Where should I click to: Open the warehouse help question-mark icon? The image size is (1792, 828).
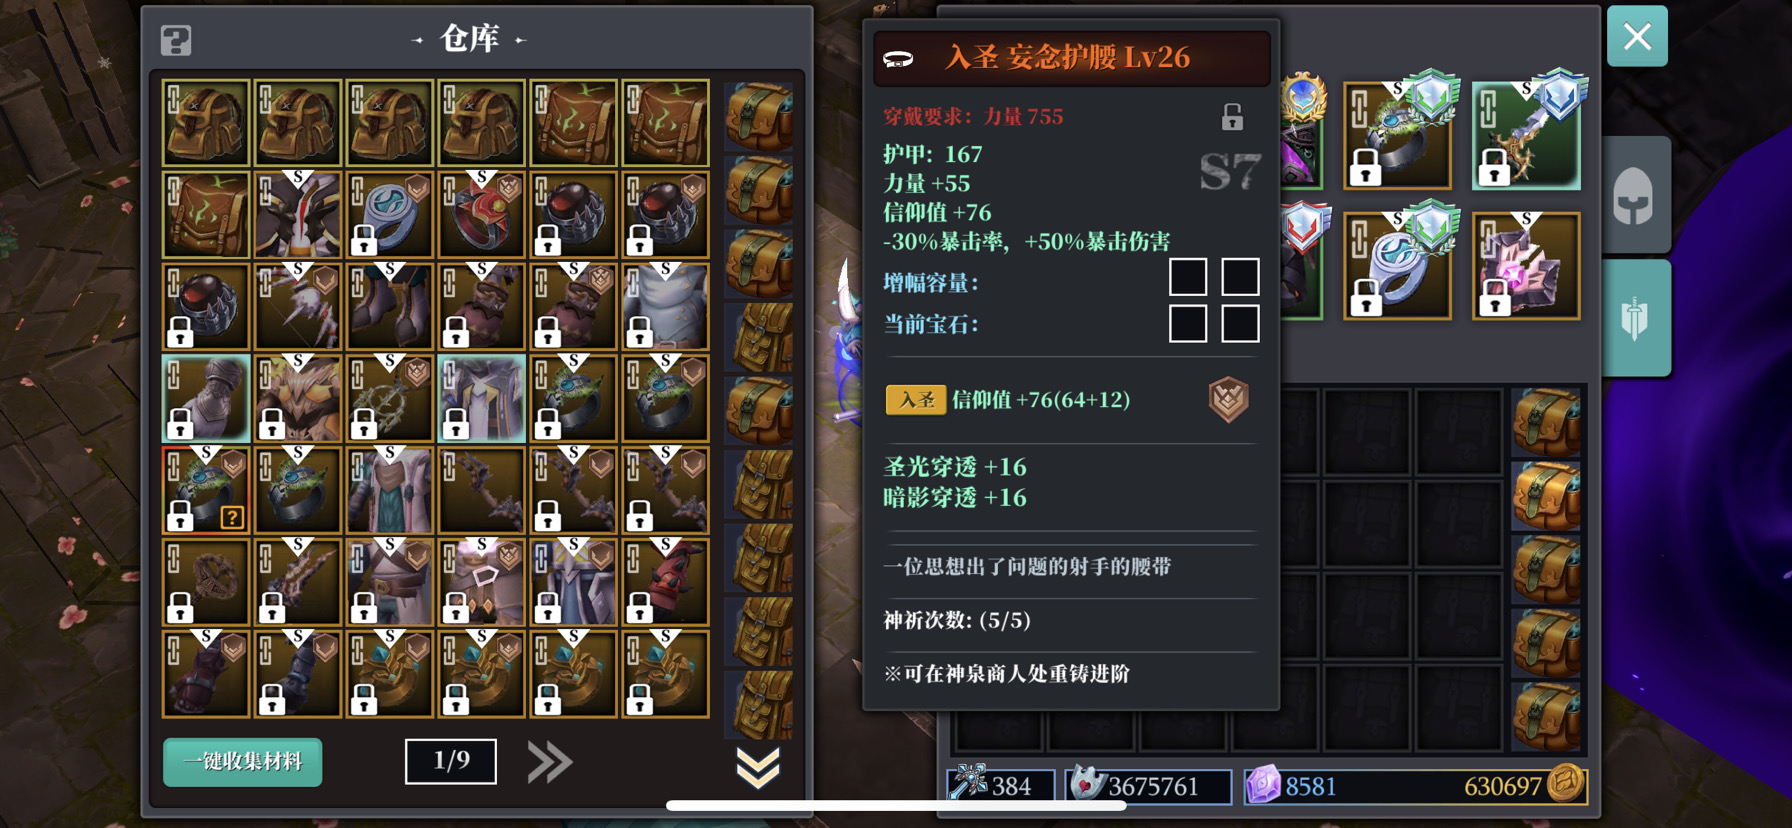point(176,40)
